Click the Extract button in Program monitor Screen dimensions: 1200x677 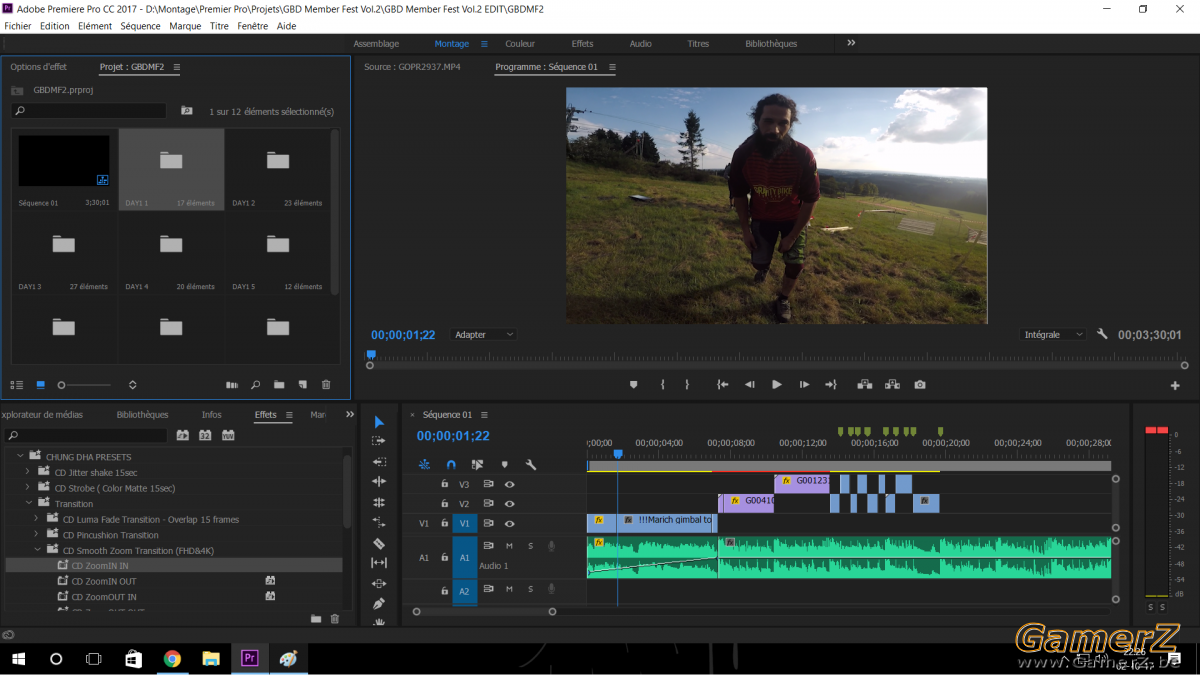[892, 385]
